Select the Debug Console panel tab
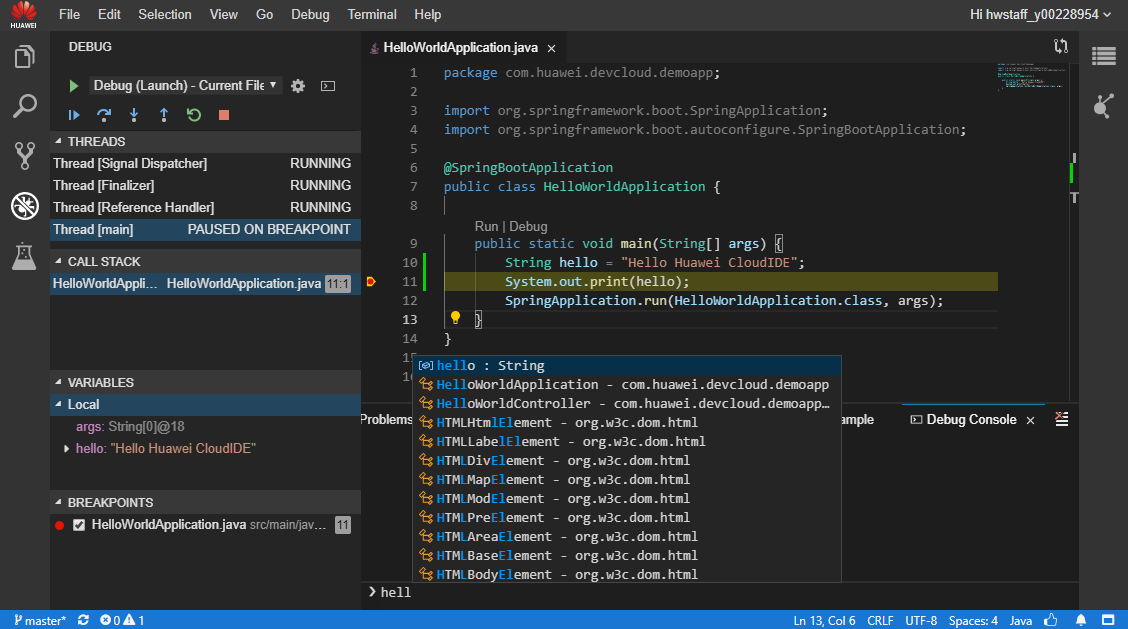Image resolution: width=1128 pixels, height=629 pixels. (x=970, y=420)
